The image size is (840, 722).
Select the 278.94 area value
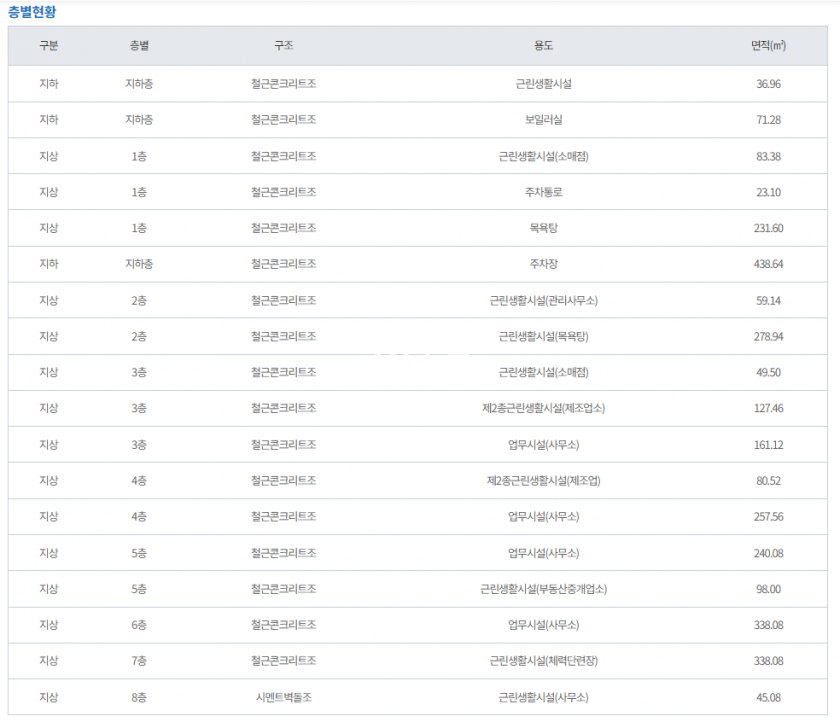[x=768, y=336]
